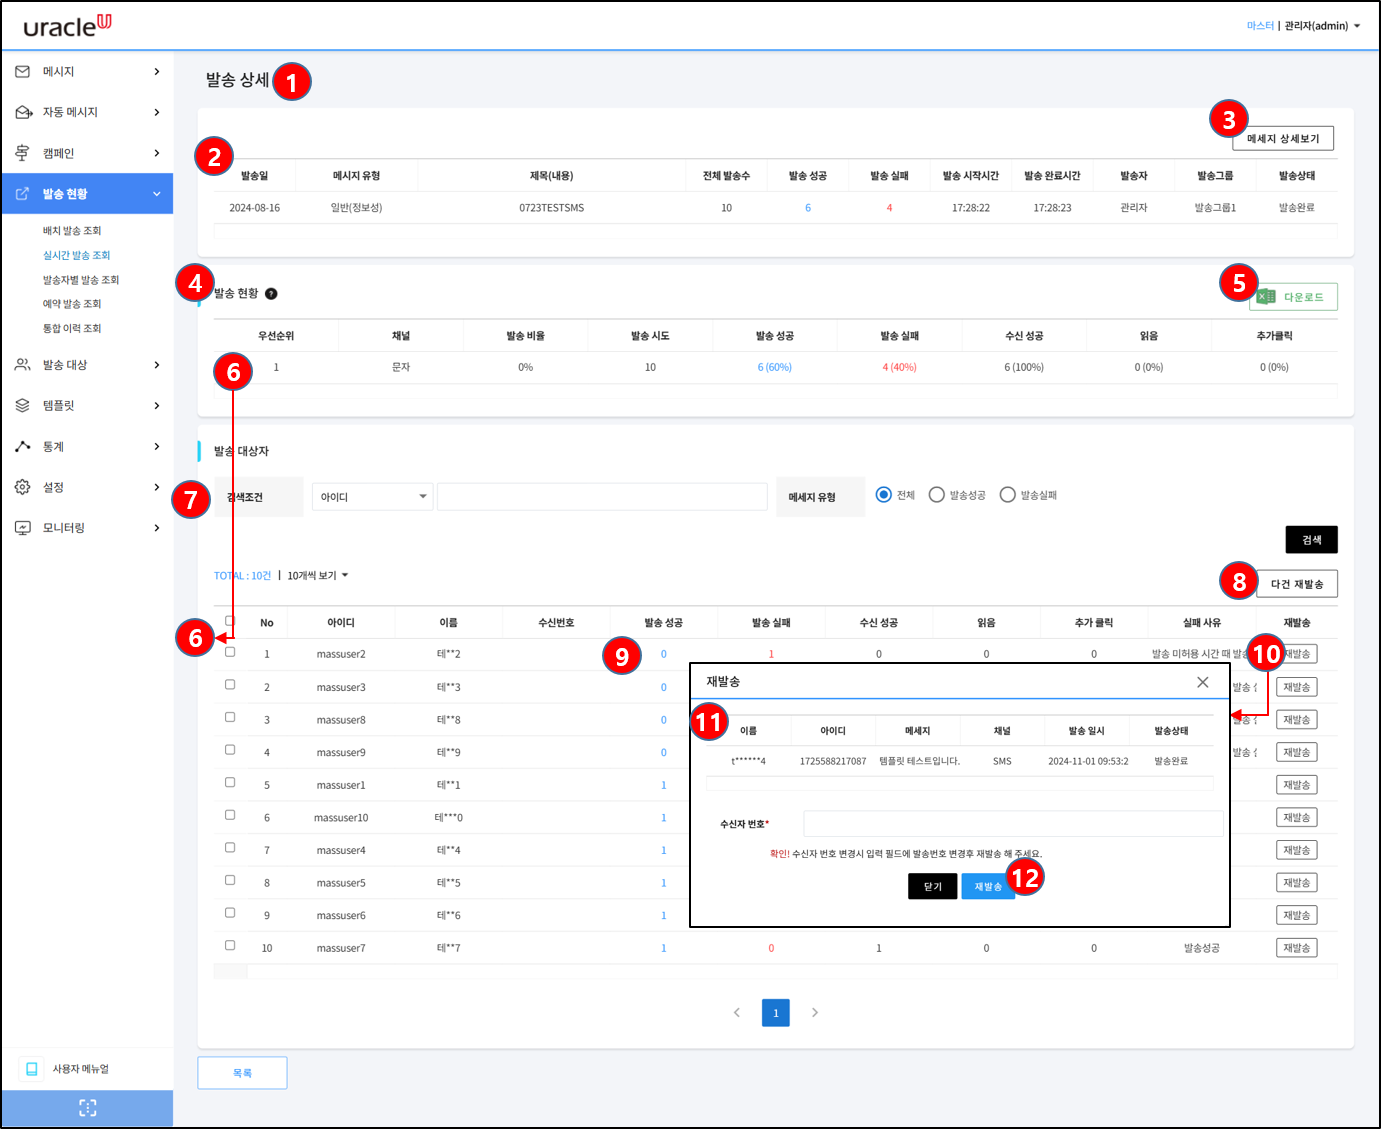Open the 아이디 search condition dropdown
Viewport: 1381px width, 1129px height.
coord(373,497)
